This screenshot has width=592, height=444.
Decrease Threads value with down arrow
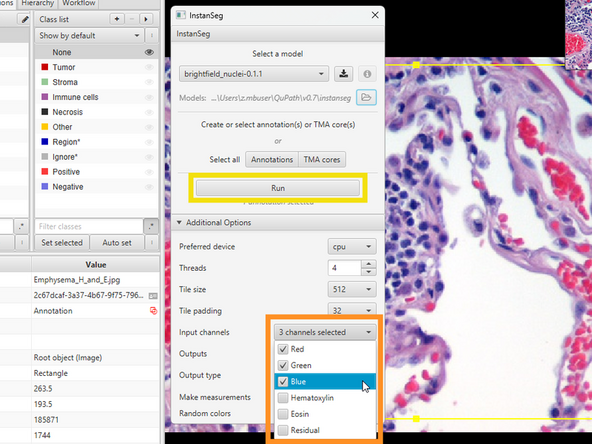click(368, 272)
